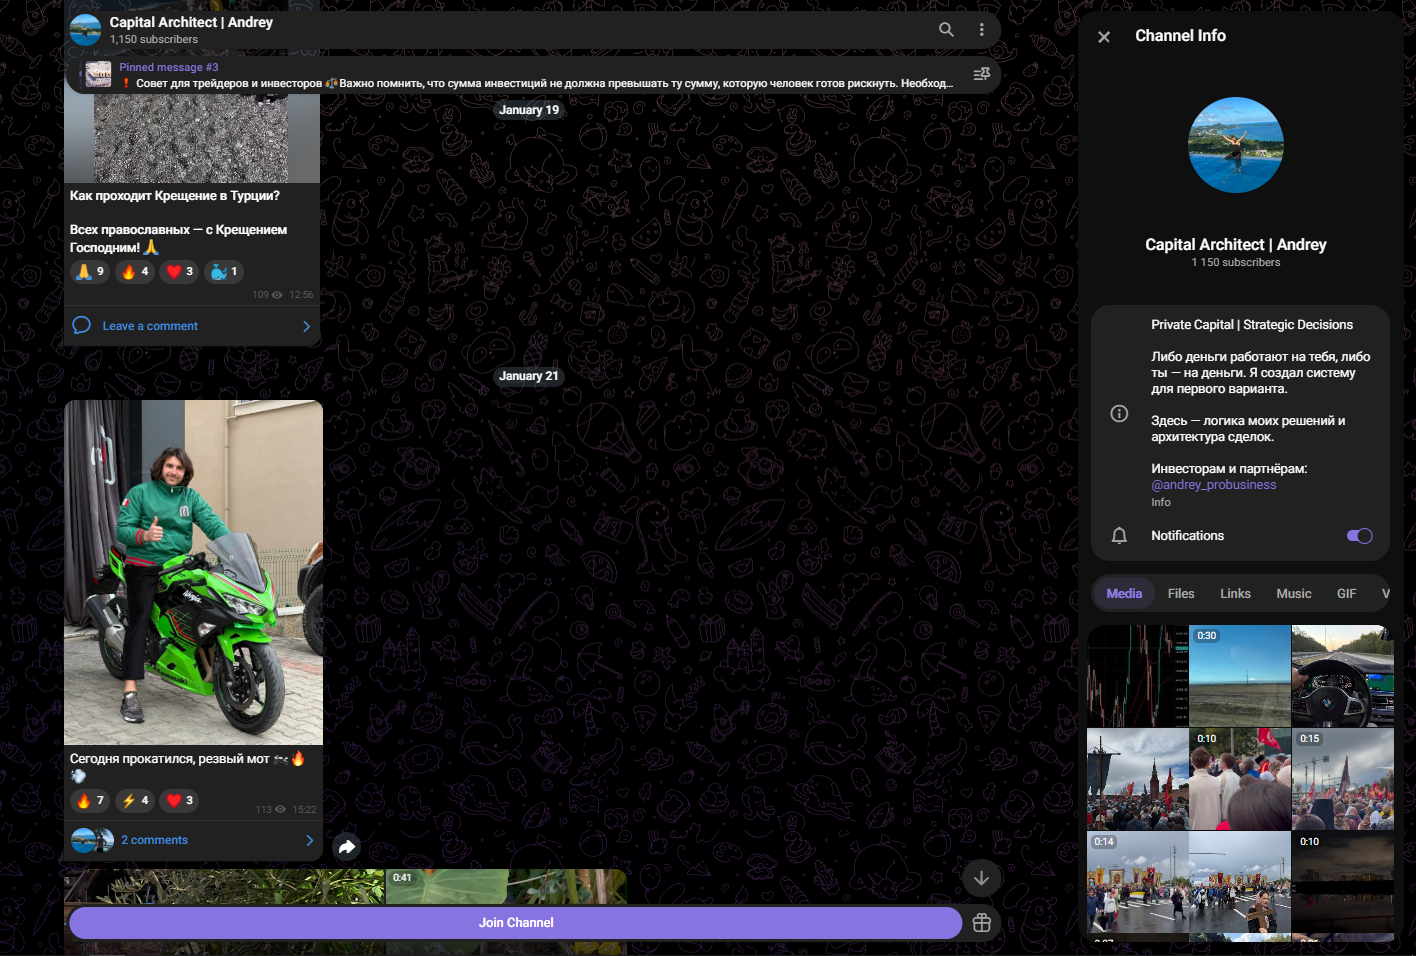
Task: Expand comments via chevron next to Leave a comment
Action: (x=306, y=326)
